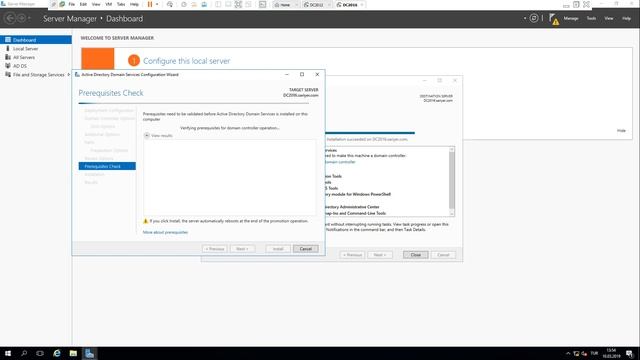Image resolution: width=640 pixels, height=360 pixels.
Task: Open File Explorer from the taskbar
Action: pos(73,353)
